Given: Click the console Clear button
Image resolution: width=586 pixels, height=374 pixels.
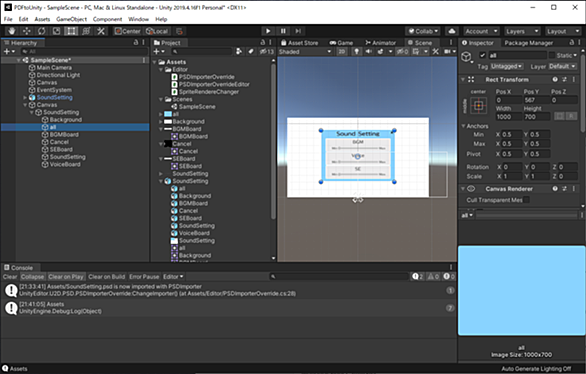Looking at the screenshot, I should pyautogui.click(x=10, y=276).
